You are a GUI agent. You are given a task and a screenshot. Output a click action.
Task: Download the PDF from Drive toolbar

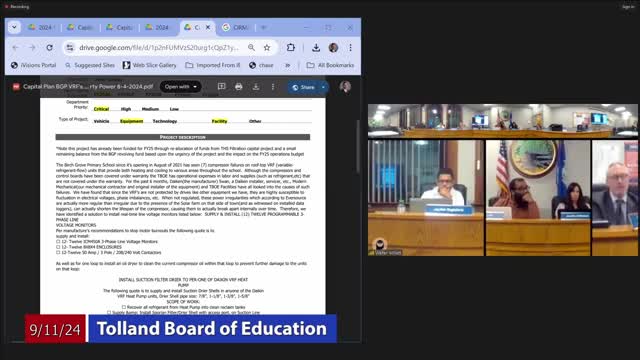point(256,87)
